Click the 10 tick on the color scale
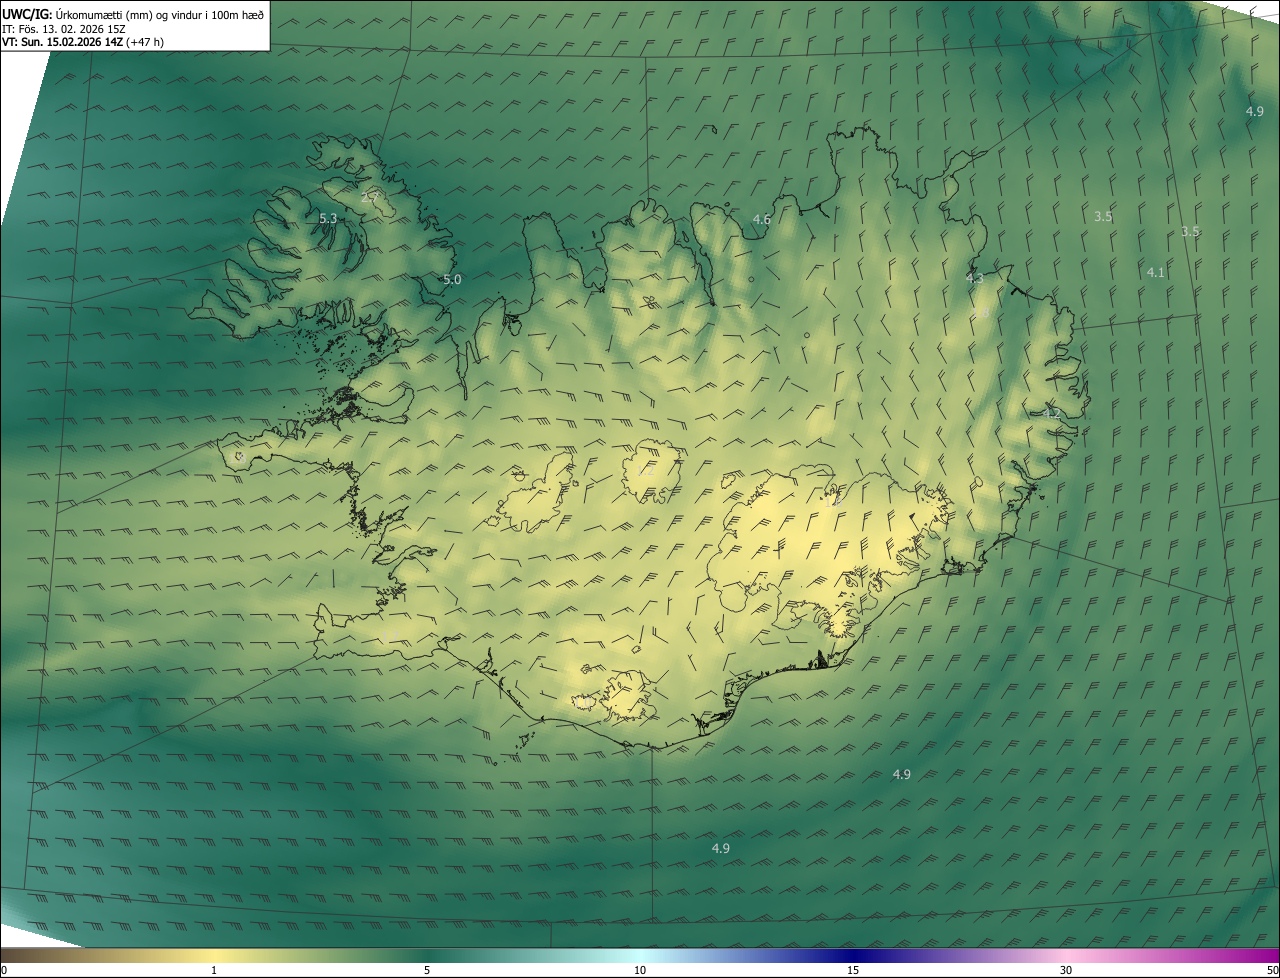Screen dimensions: 1280x978 [640, 970]
